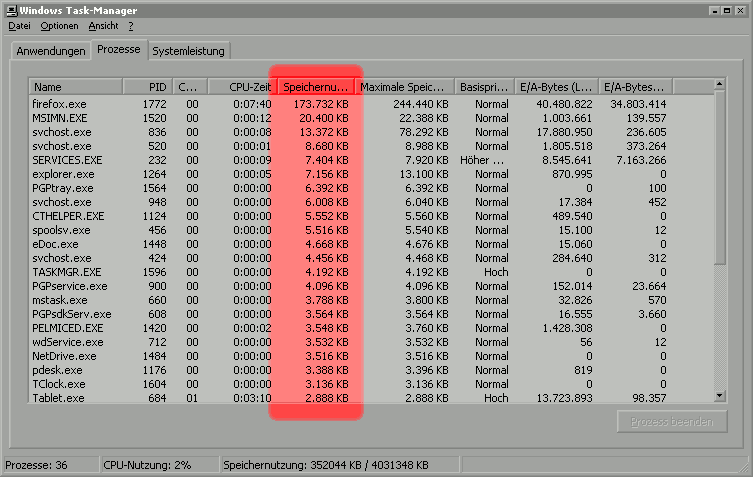
Task: Sort by the CPU-Zeit column header
Action: [x=243, y=87]
